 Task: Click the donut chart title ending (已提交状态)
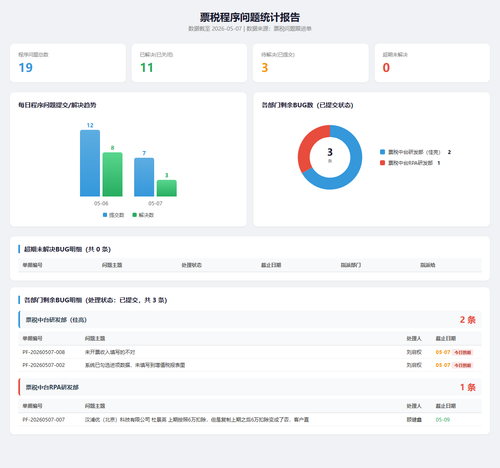coord(307,105)
